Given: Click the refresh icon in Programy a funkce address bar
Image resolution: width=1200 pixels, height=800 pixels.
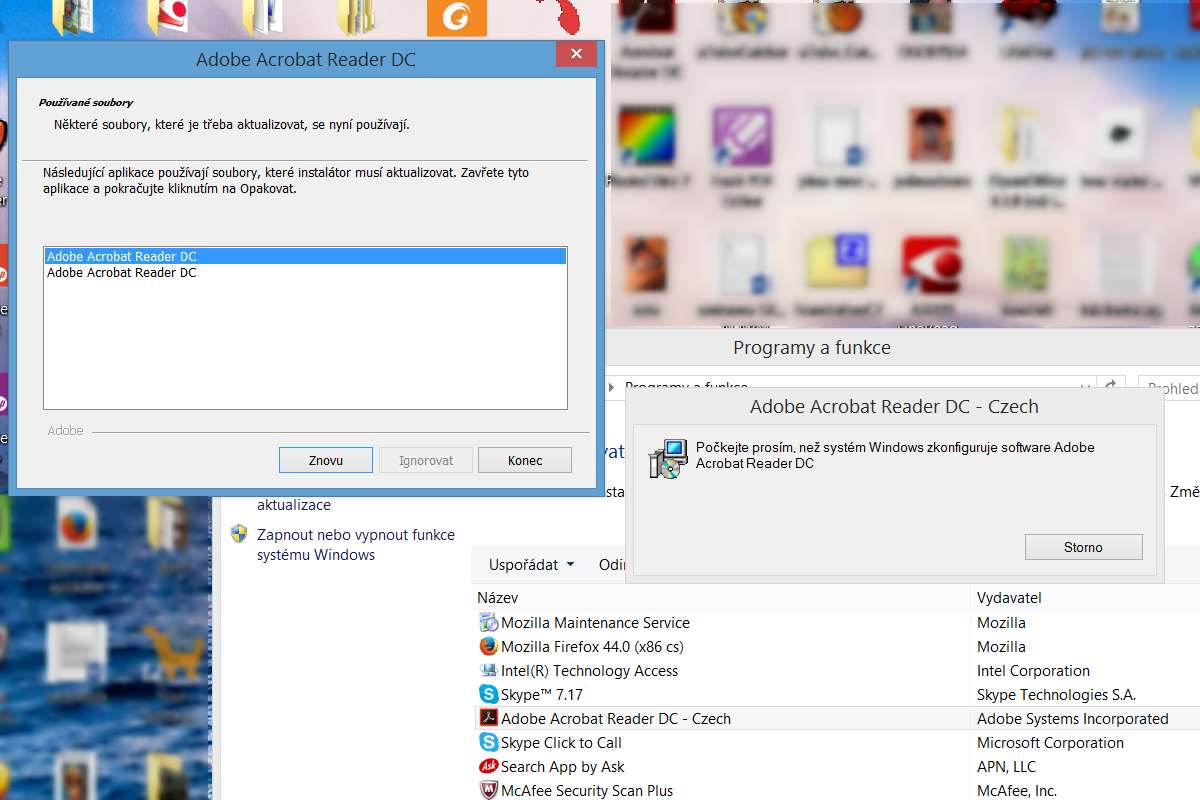Looking at the screenshot, I should (1110, 387).
